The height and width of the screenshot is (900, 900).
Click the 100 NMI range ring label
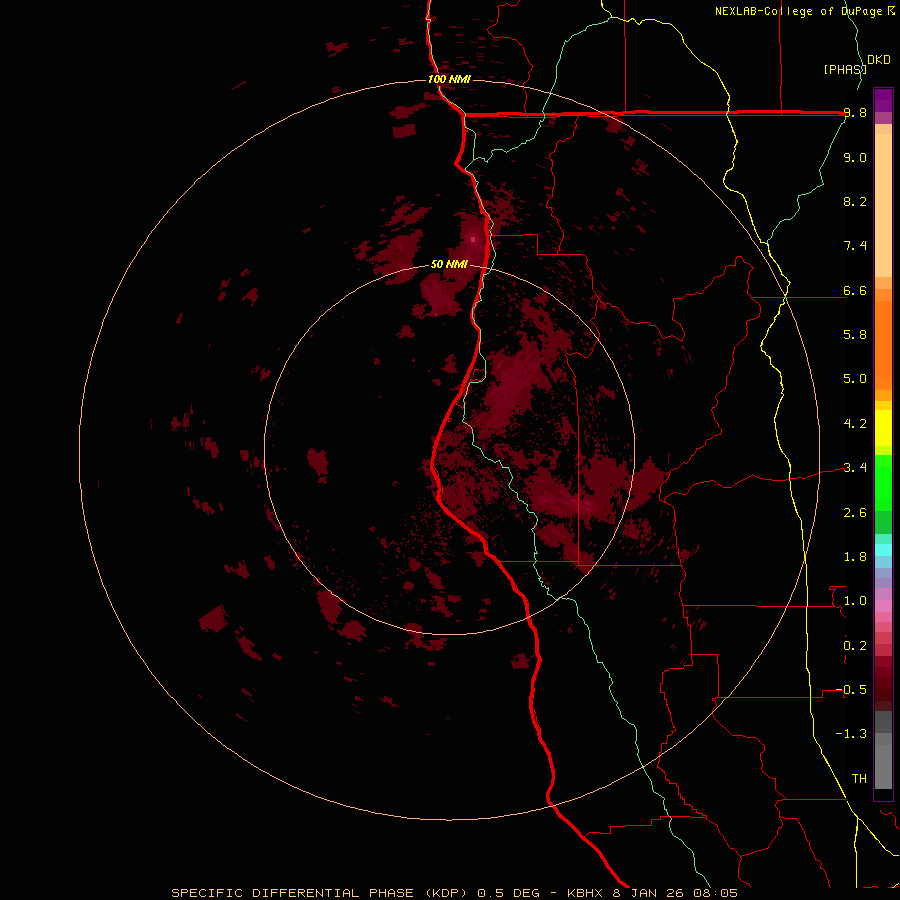coord(449,79)
